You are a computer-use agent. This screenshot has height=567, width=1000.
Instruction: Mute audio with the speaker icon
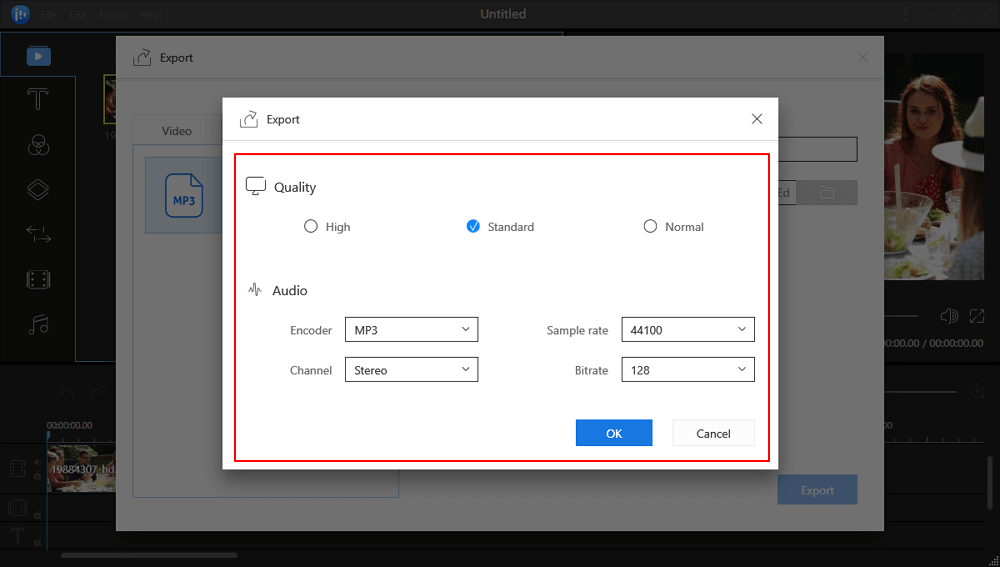949,316
